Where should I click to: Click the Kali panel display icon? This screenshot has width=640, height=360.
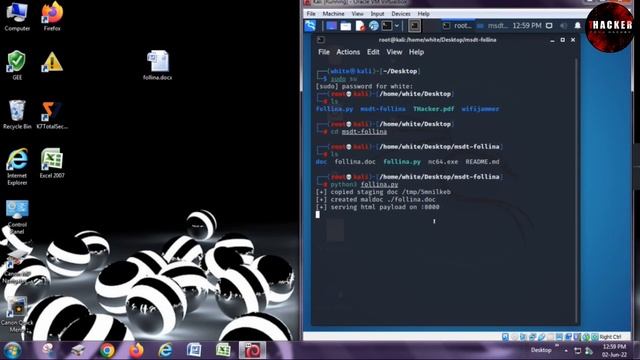point(549,26)
